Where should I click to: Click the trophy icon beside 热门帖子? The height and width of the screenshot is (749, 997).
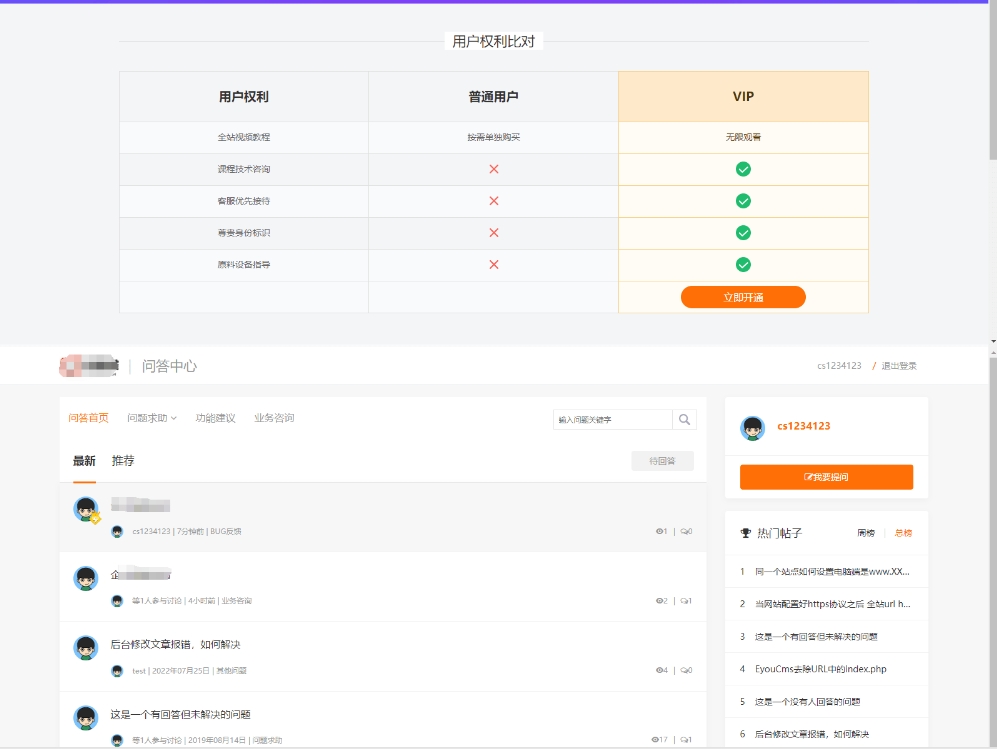[x=745, y=533]
